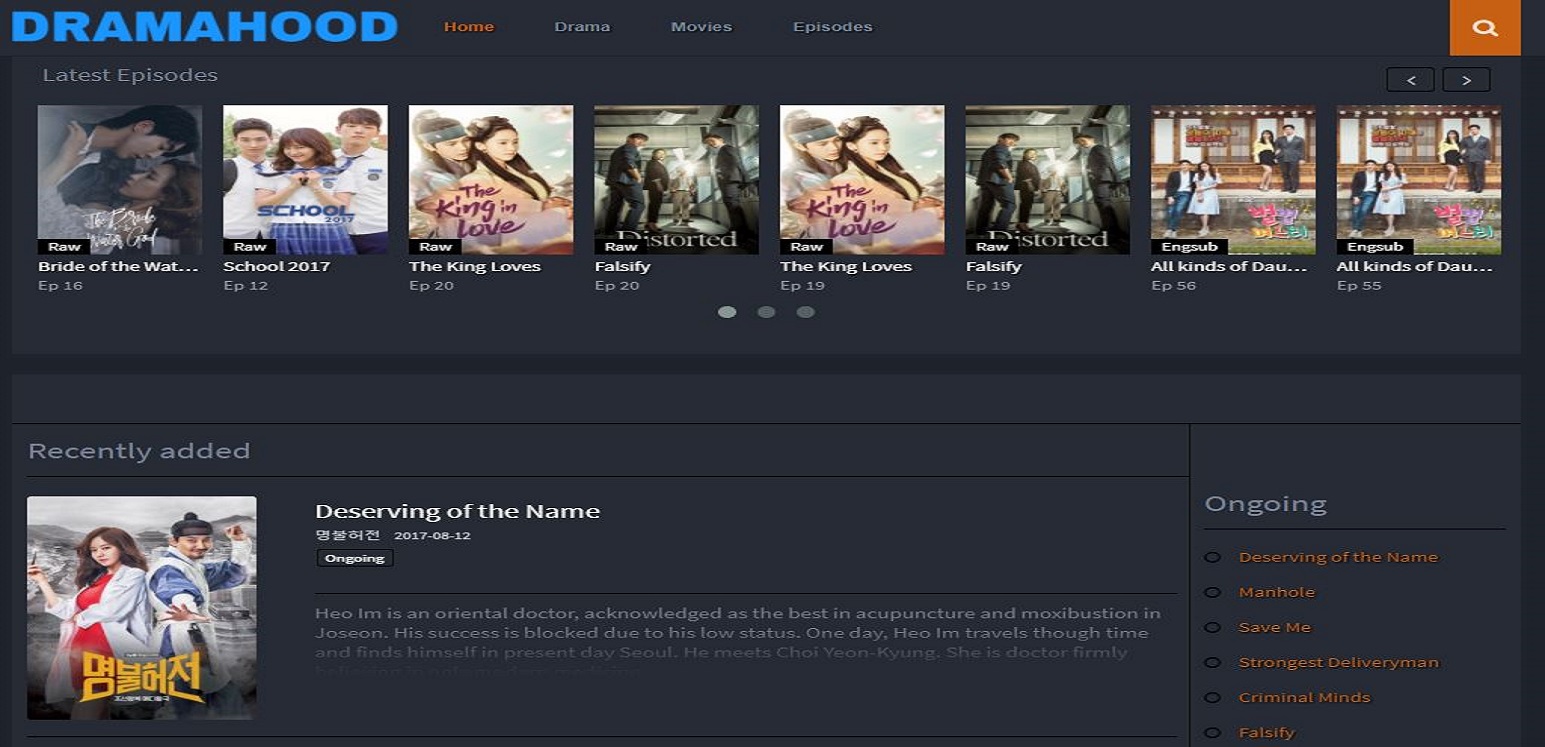Click the Heo Im drama description text
The width and height of the screenshot is (1545, 747).
click(738, 641)
